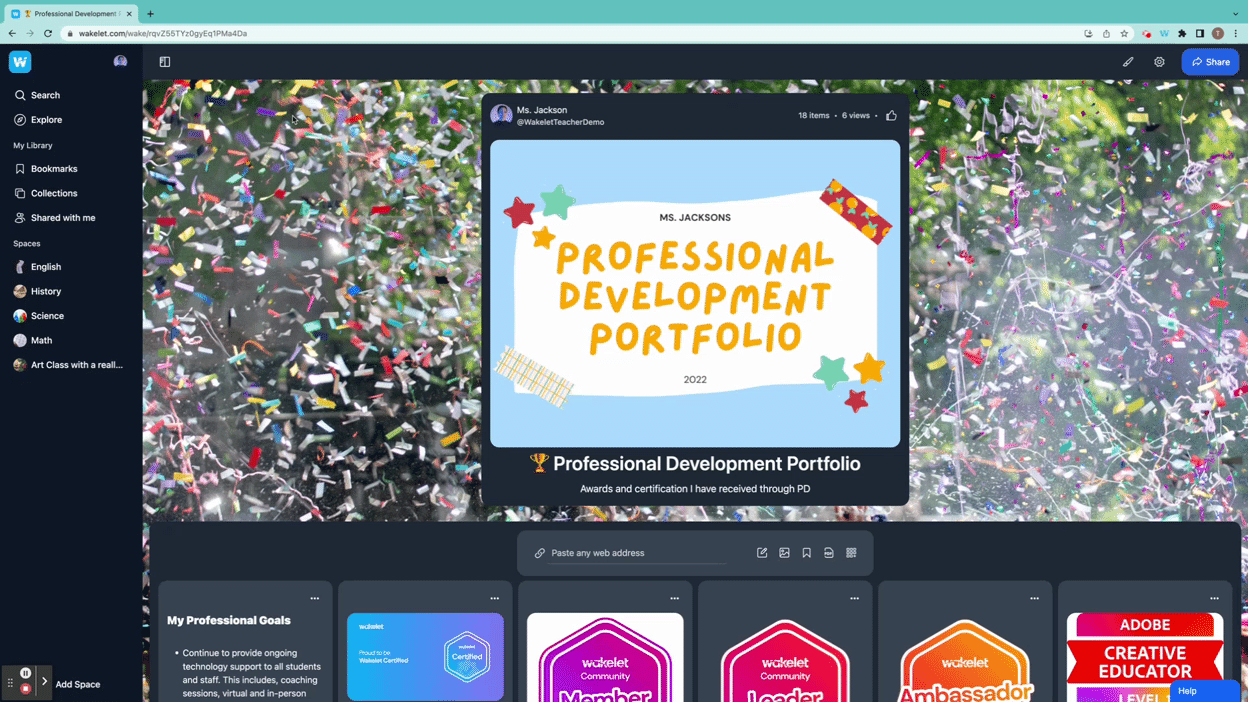
Task: Open collection settings gear icon
Action: coord(1159,62)
